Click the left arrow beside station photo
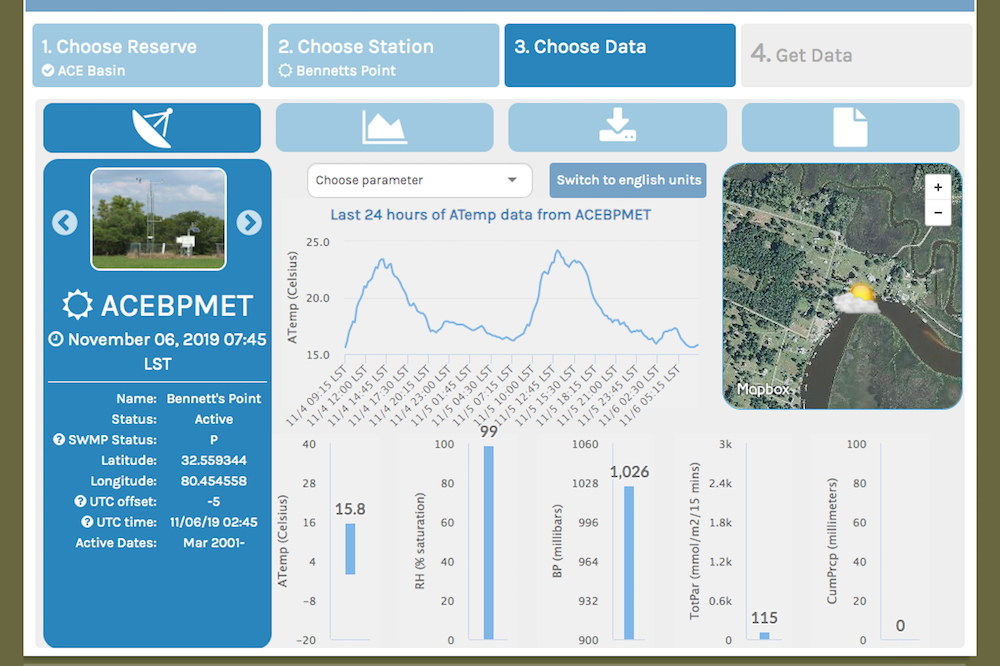The height and width of the screenshot is (666, 1000). point(64,222)
